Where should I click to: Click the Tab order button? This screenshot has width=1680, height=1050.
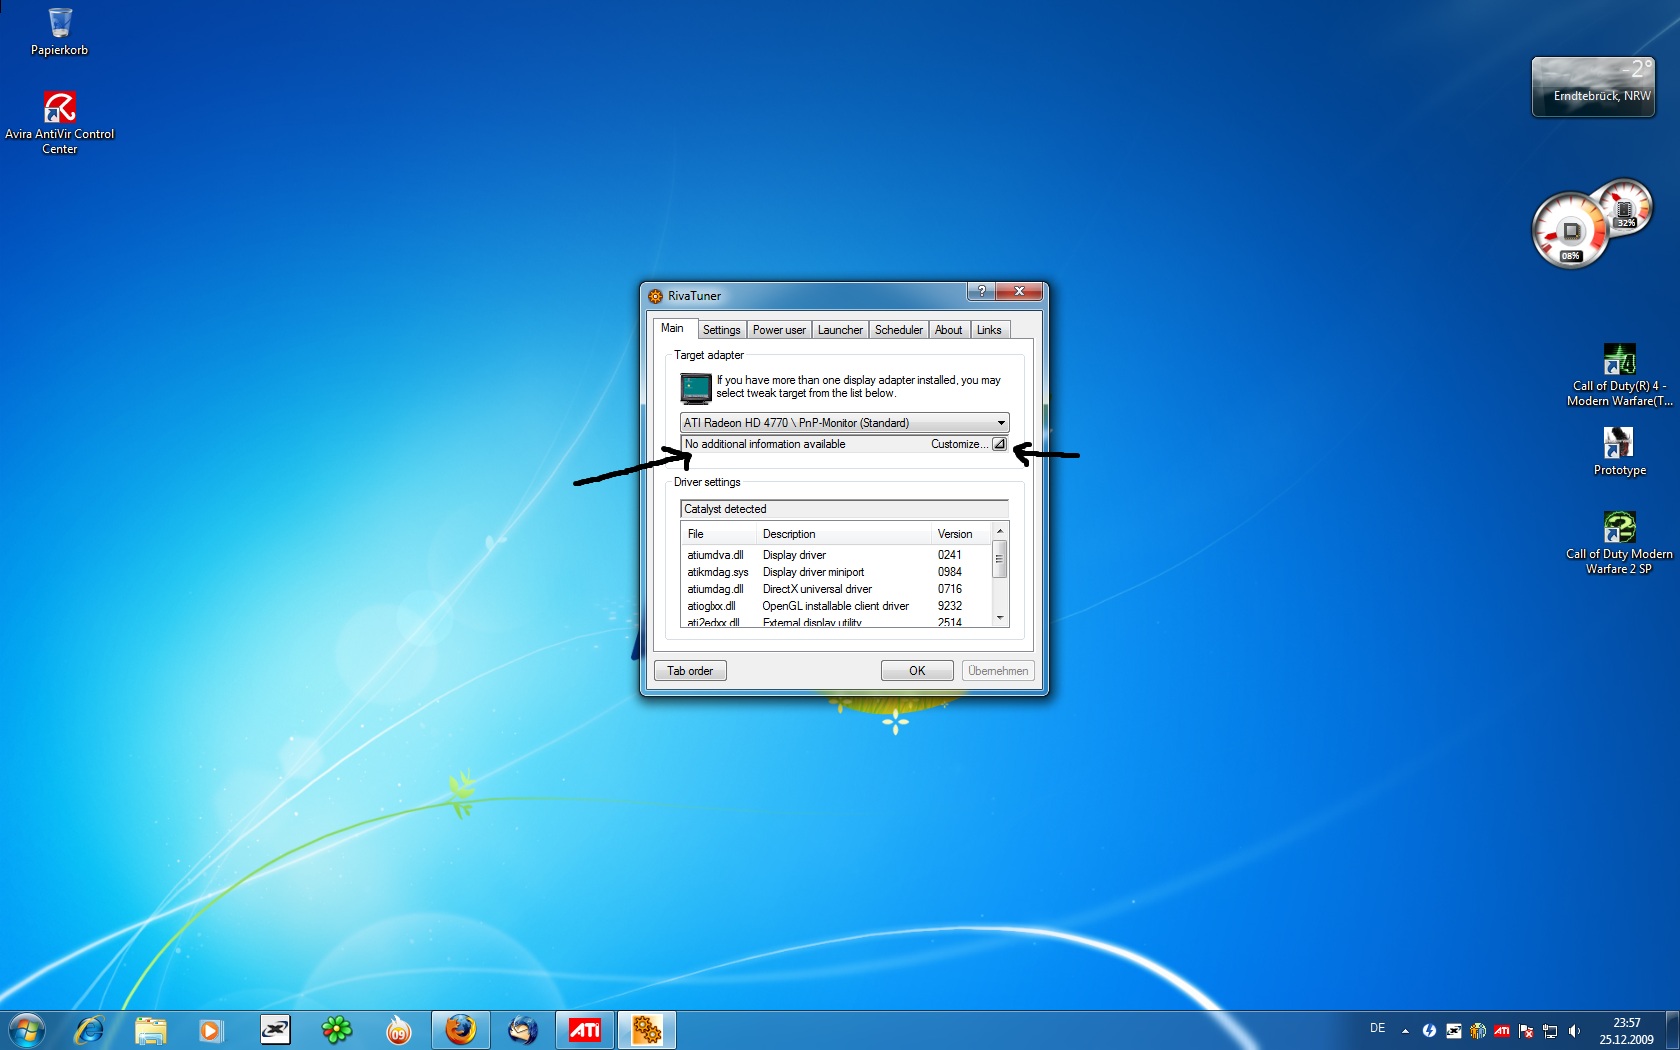click(x=690, y=671)
